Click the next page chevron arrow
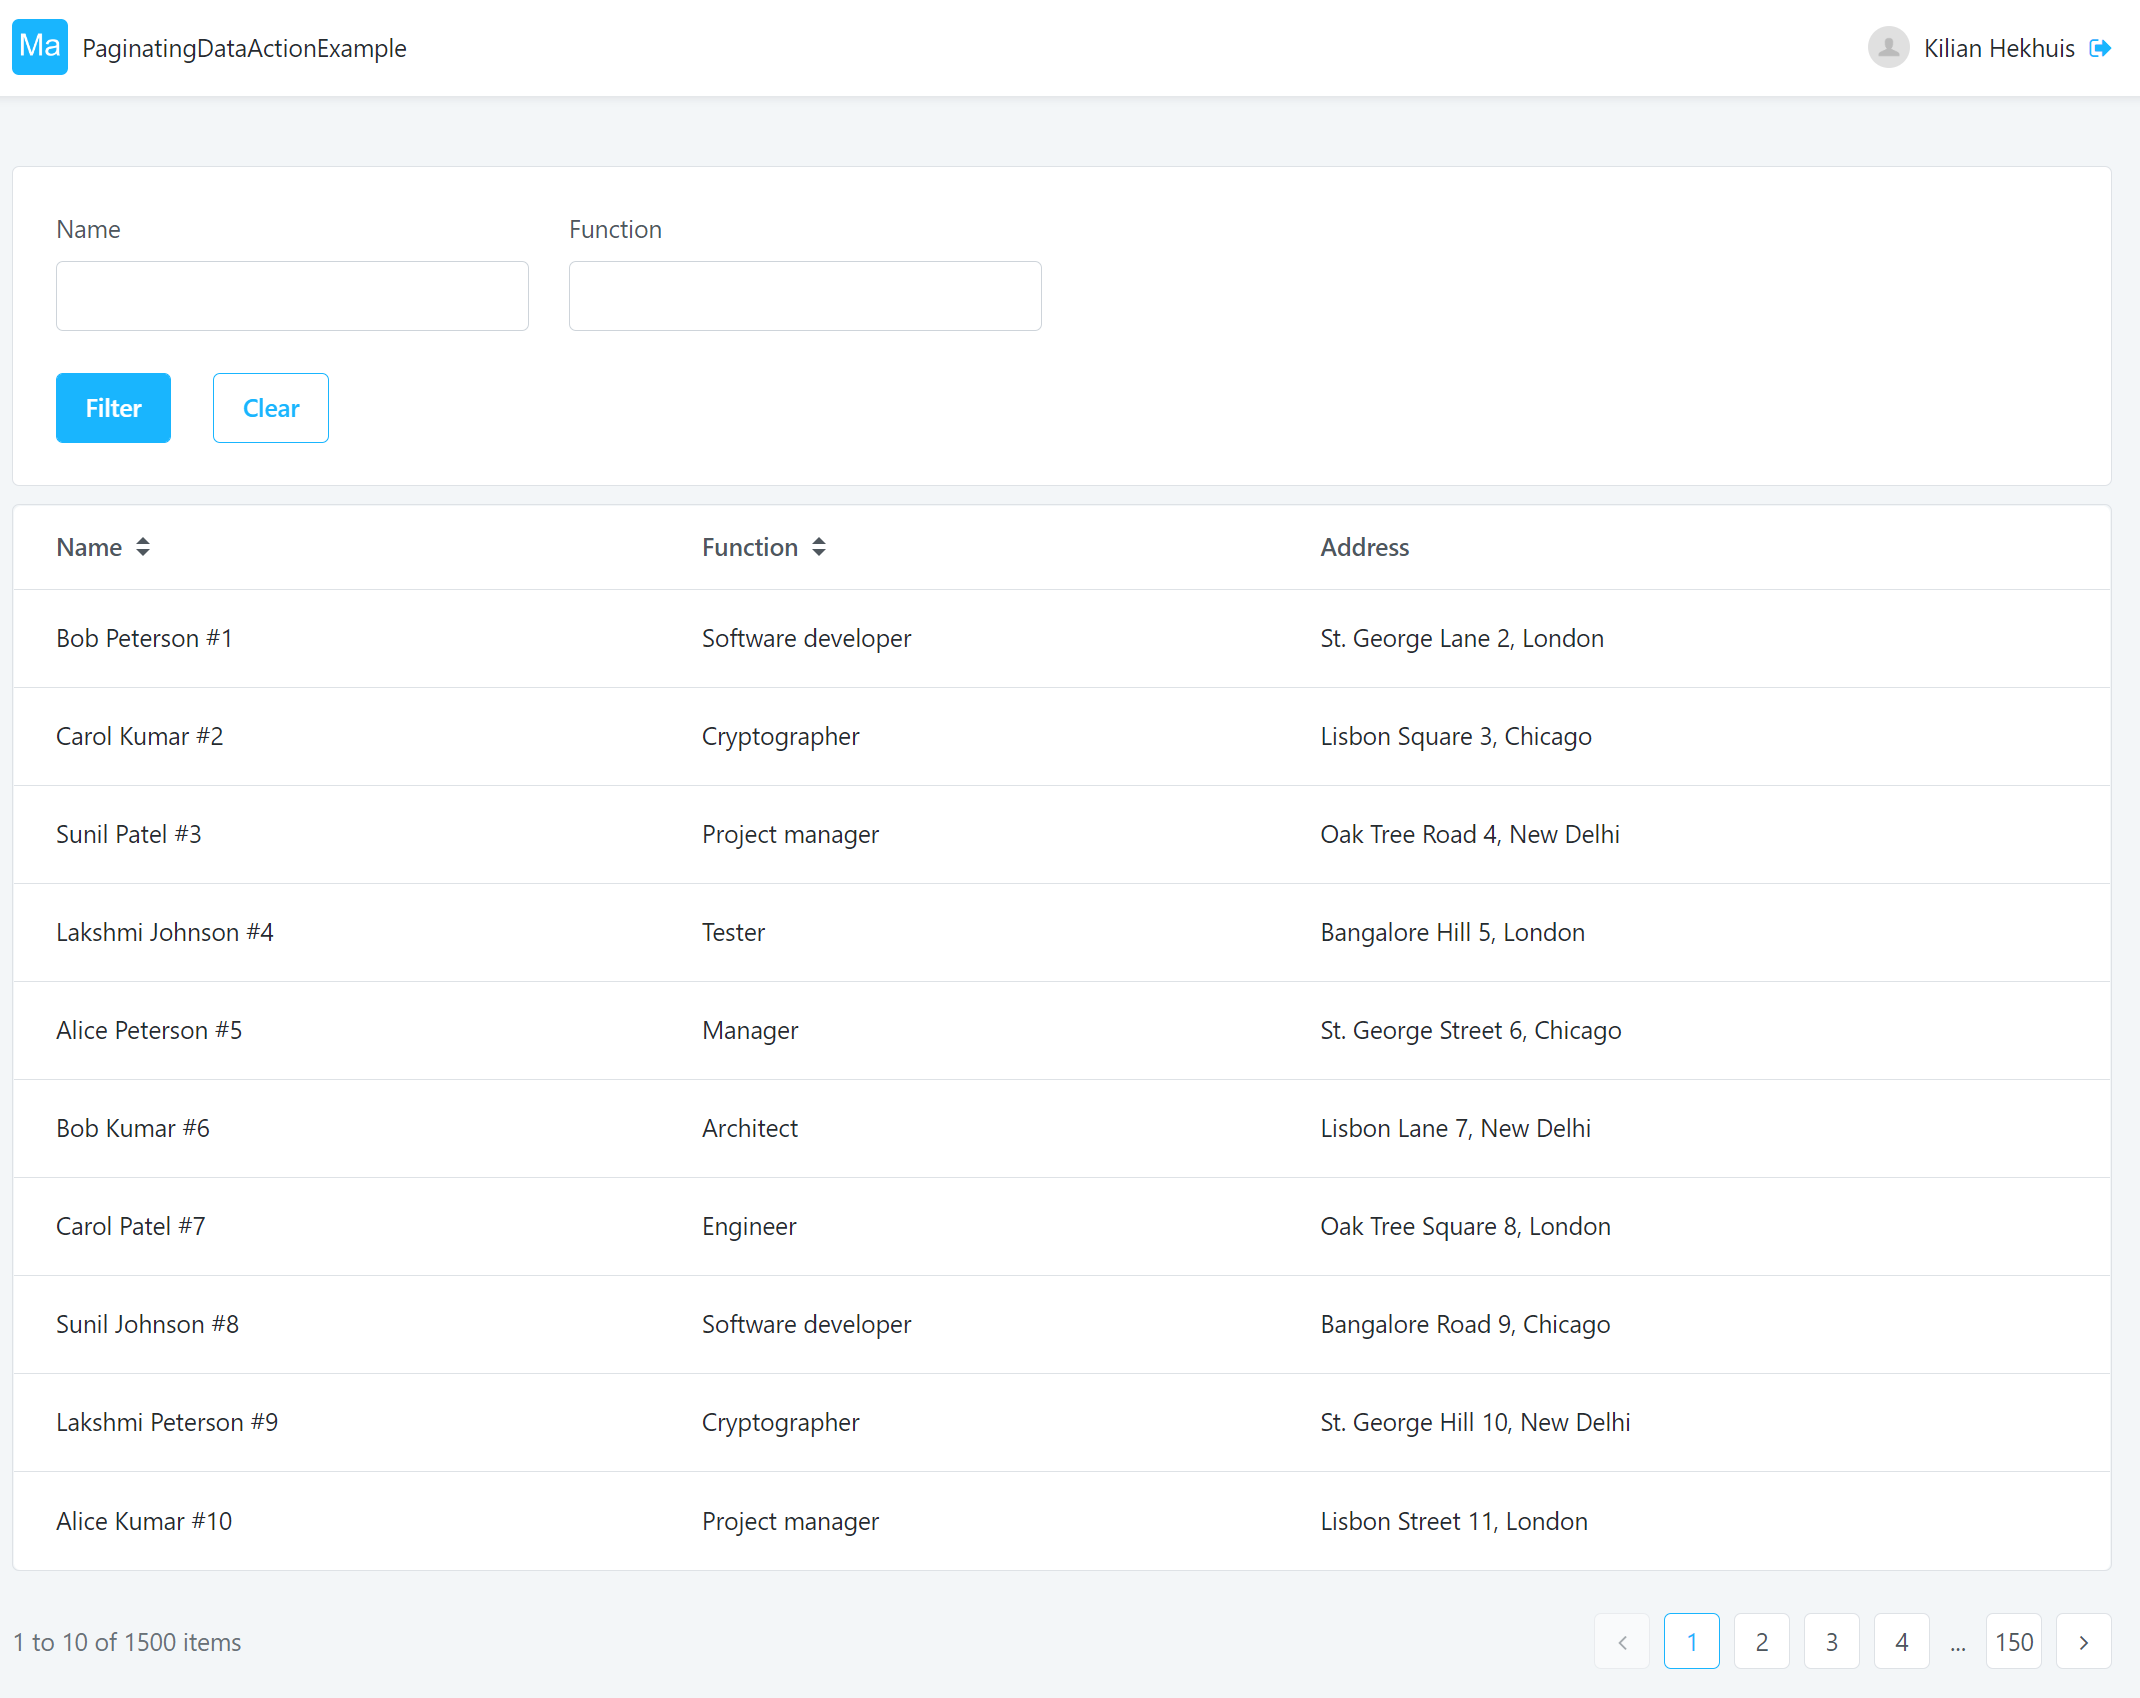The image size is (2140, 1698). tap(2084, 1641)
